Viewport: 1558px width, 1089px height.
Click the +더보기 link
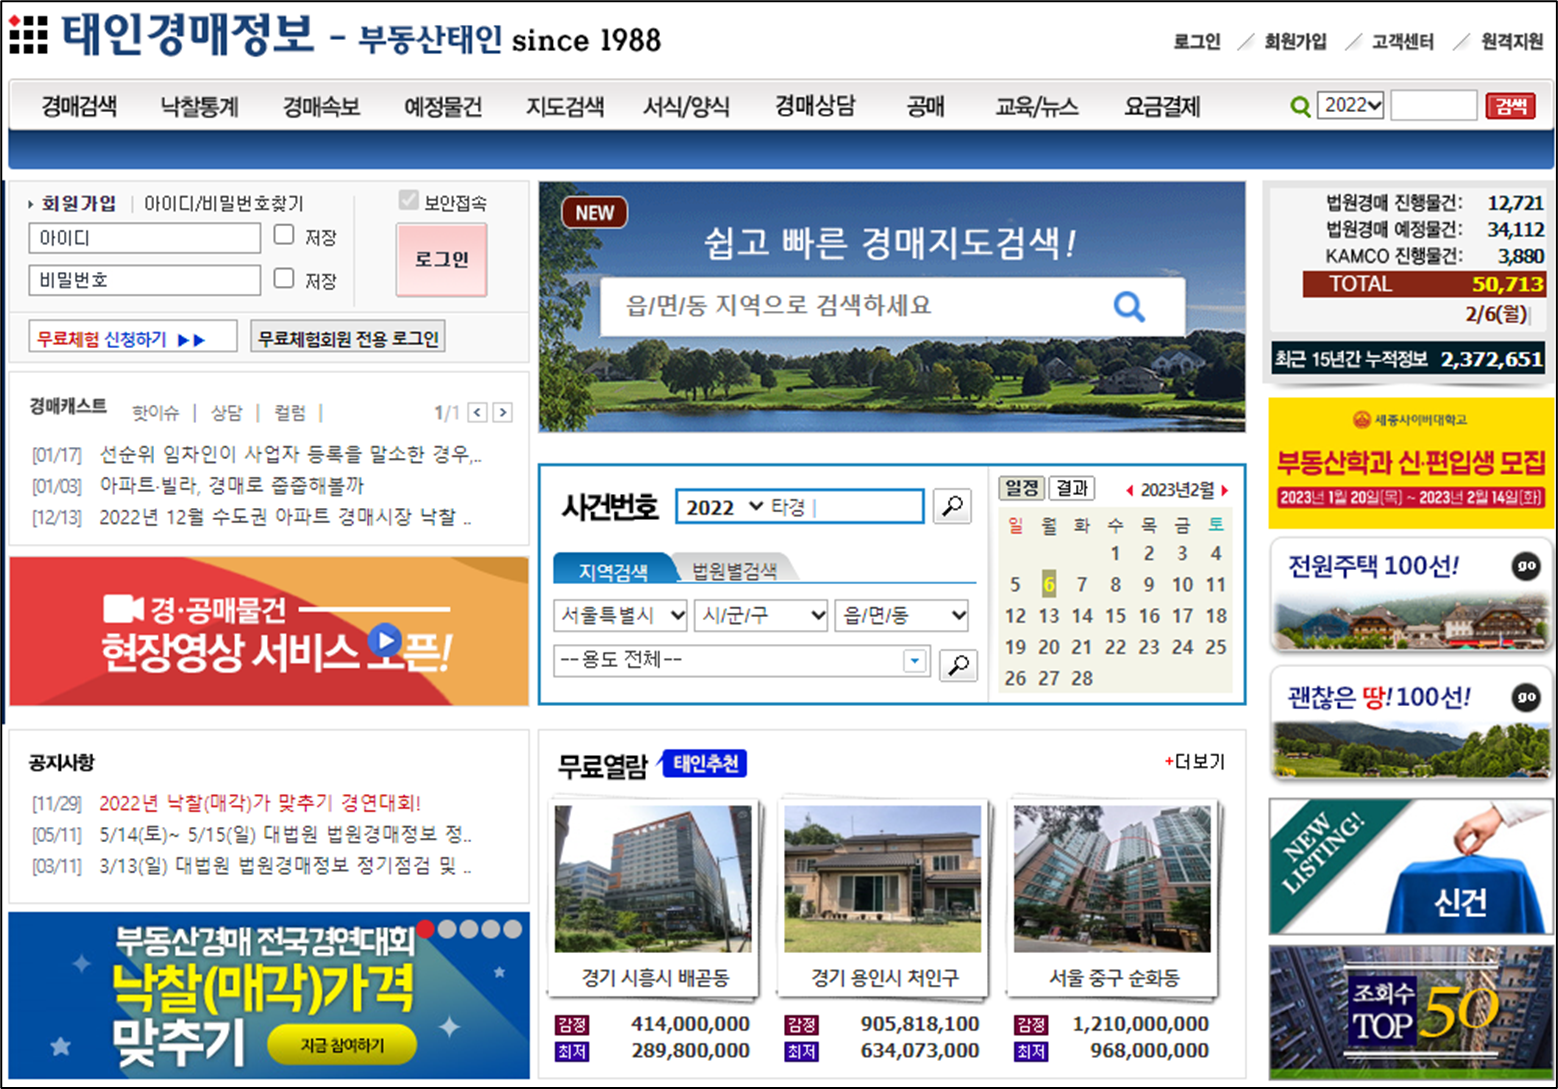tap(1195, 762)
